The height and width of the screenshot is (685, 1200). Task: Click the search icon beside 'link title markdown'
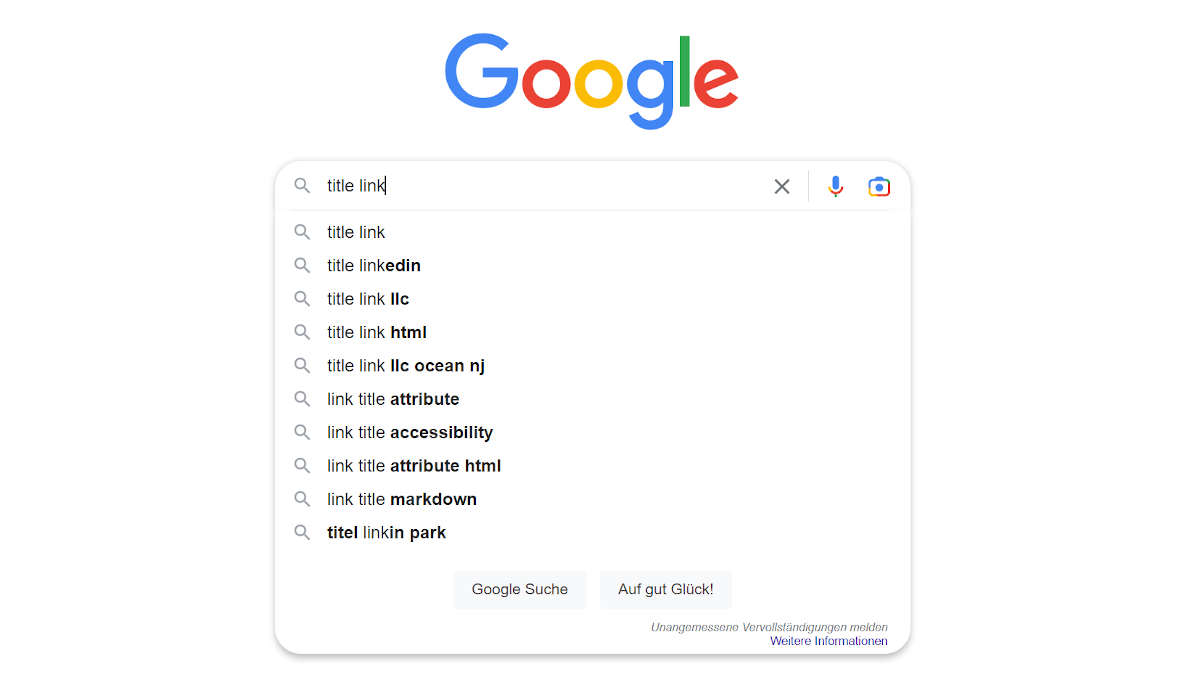tap(302, 499)
